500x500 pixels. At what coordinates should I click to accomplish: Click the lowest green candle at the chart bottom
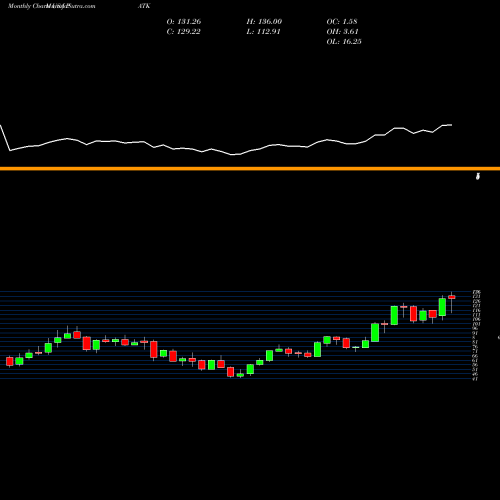tap(240, 375)
